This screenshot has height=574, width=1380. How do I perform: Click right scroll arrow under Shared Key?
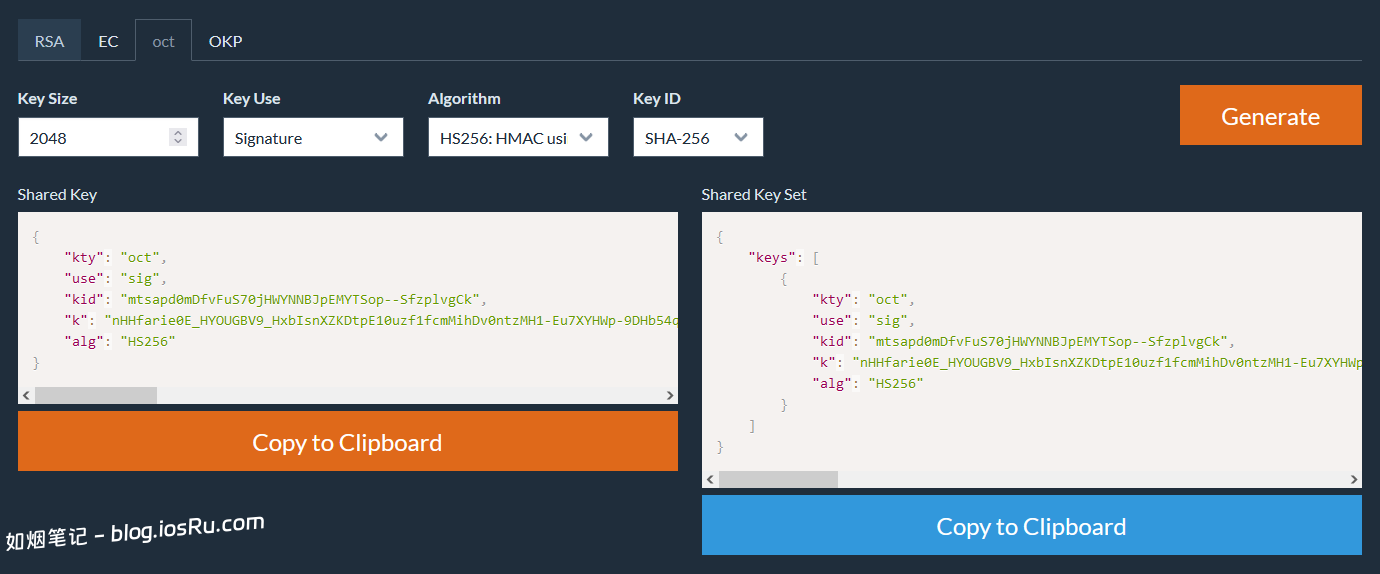670,396
